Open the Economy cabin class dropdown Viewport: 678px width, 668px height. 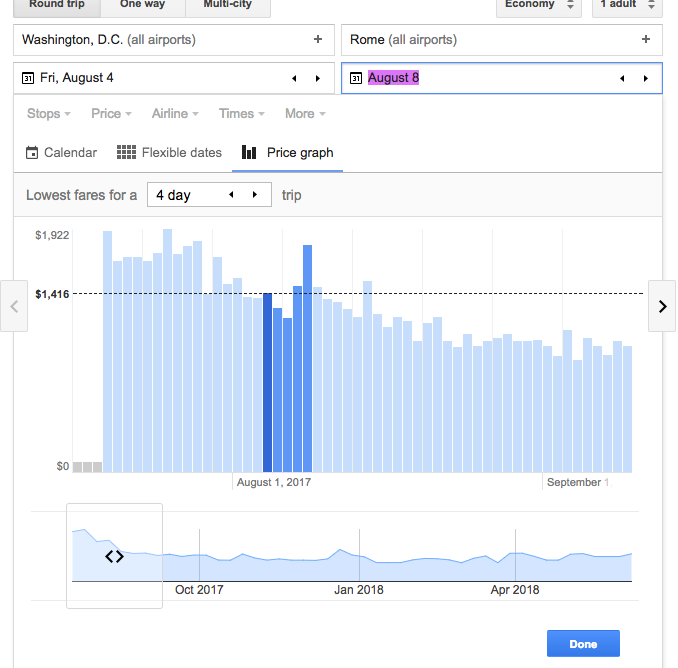point(538,5)
